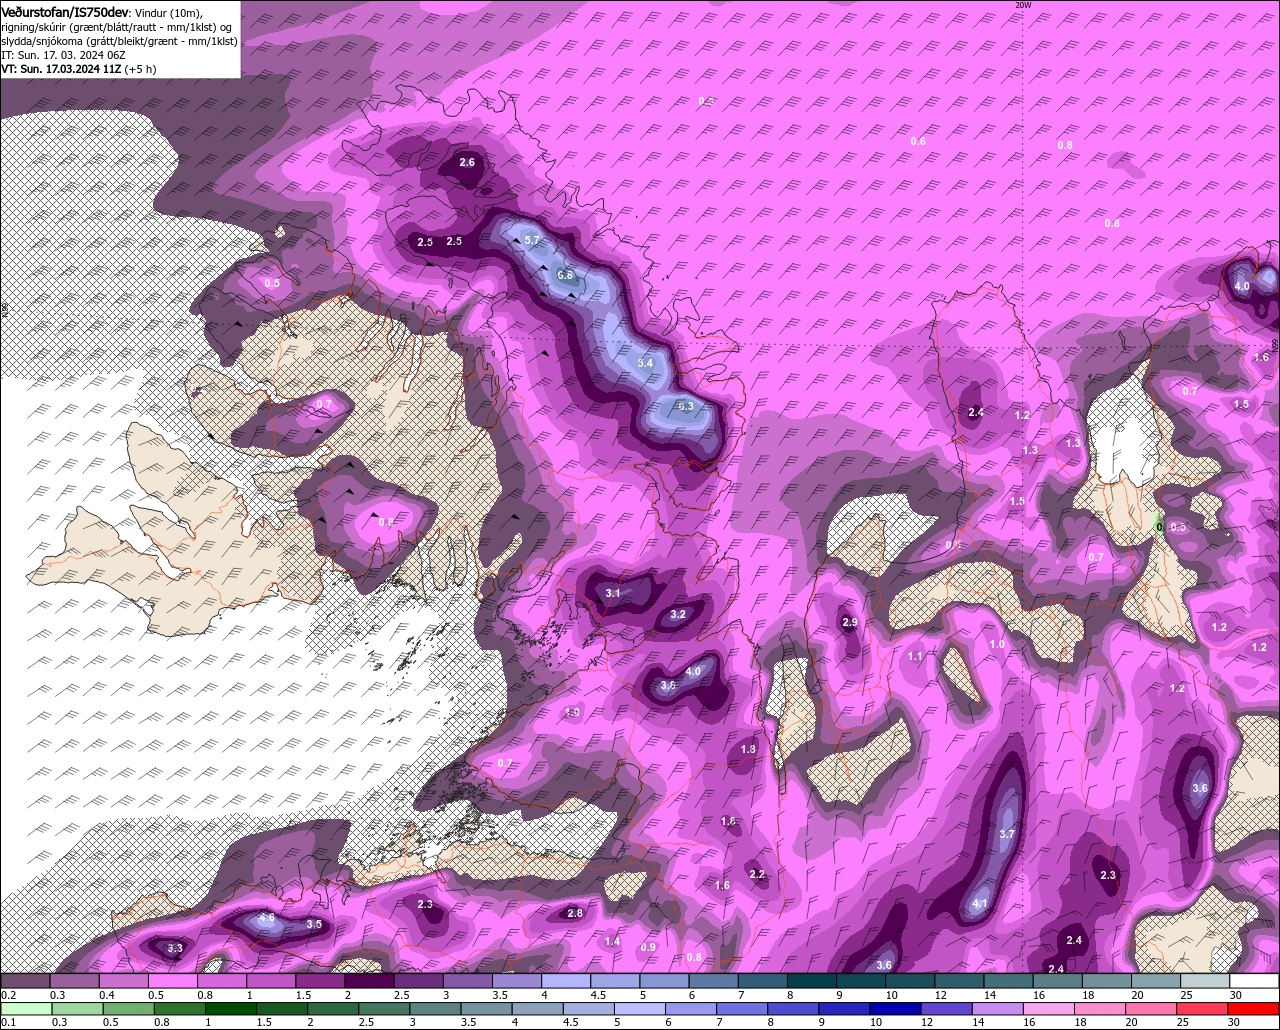Select the white snow-scale swatch labeled 30
This screenshot has width=1280, height=1030.
point(1255,981)
